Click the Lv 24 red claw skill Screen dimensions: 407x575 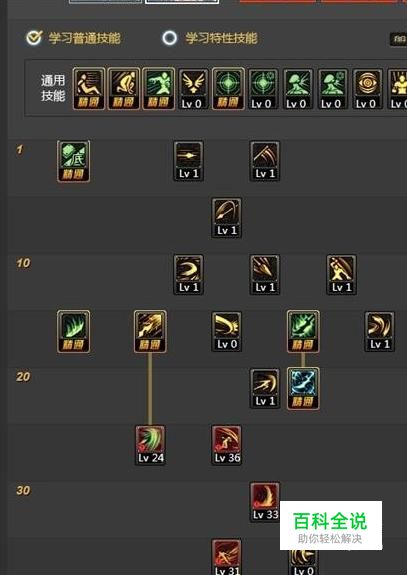coord(150,445)
